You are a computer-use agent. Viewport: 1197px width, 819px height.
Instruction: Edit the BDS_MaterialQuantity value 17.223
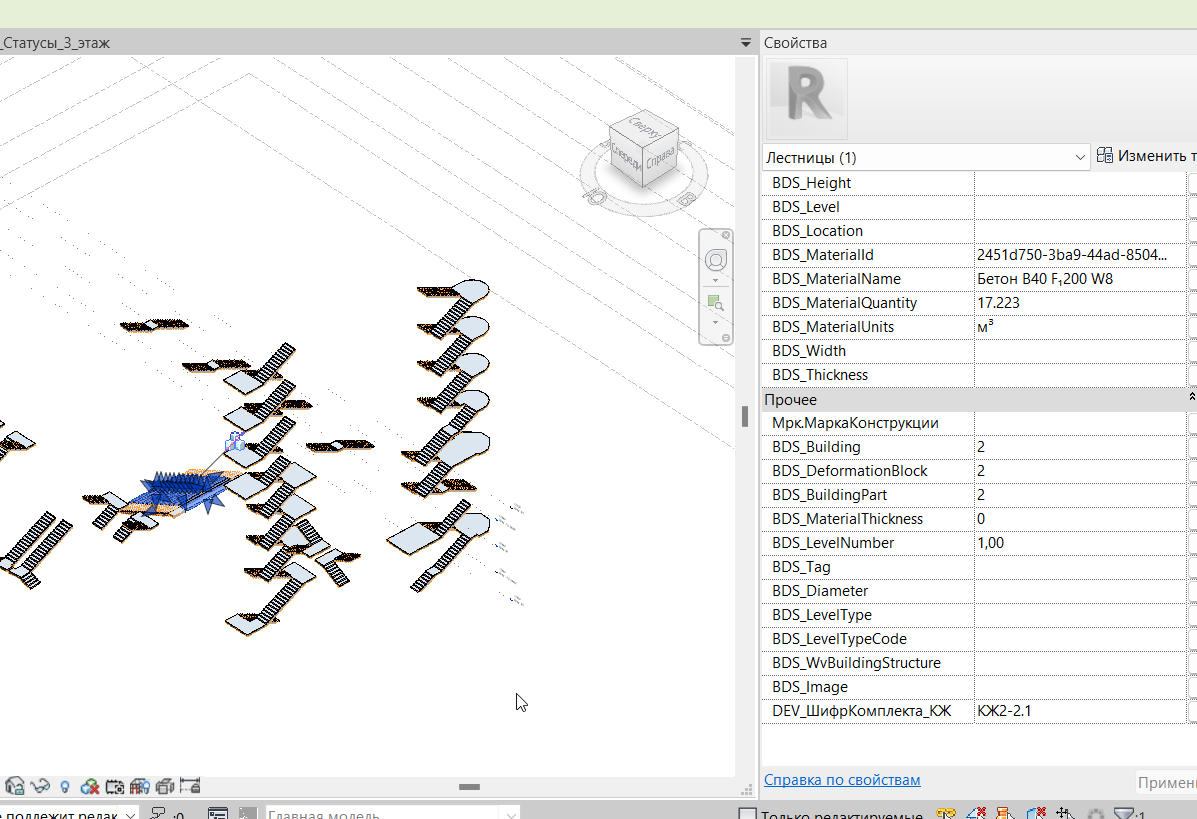[x=1080, y=302]
